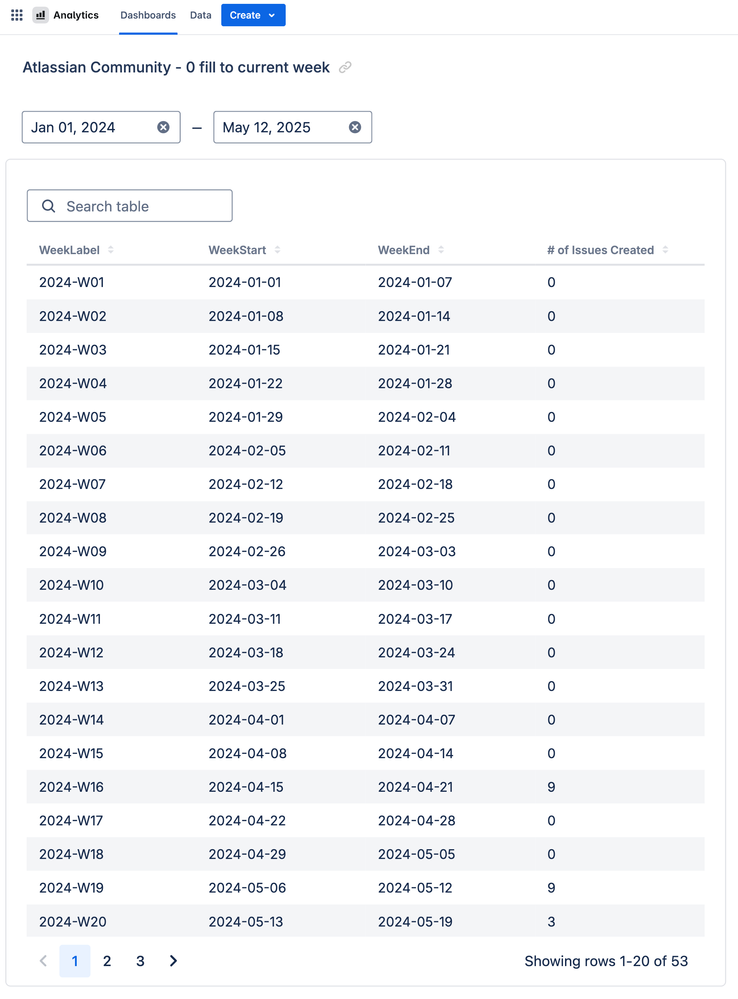Select cell 2024-W20

tap(73, 921)
